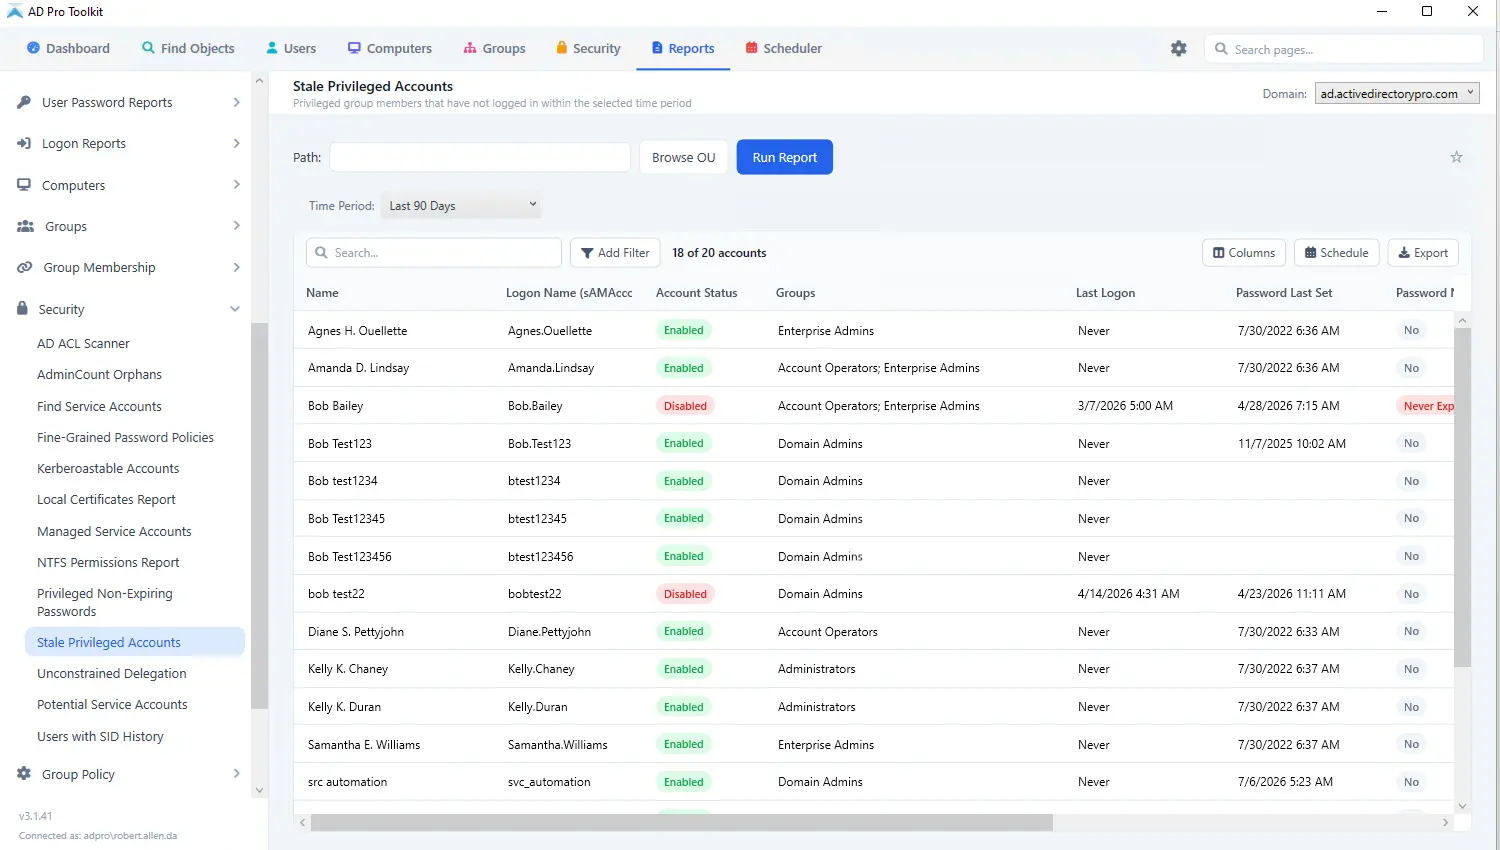This screenshot has height=850, width=1500.
Task: Open Find Objects magnifier tab
Action: click(x=188, y=48)
